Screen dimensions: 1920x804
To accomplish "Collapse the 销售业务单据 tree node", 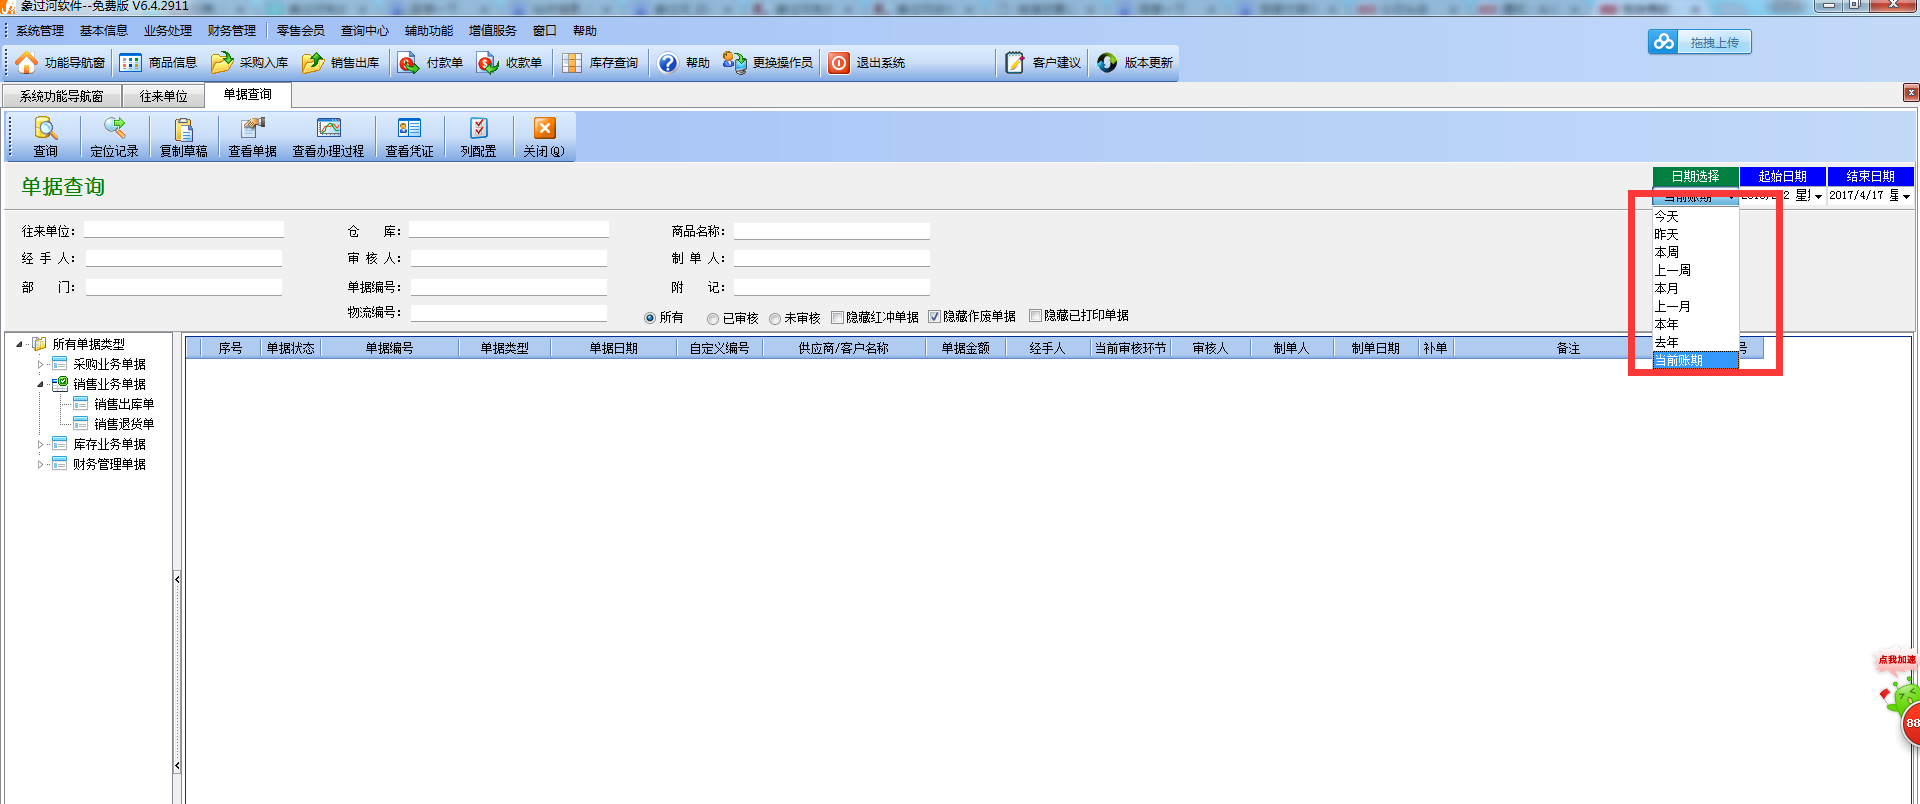I will (x=40, y=384).
